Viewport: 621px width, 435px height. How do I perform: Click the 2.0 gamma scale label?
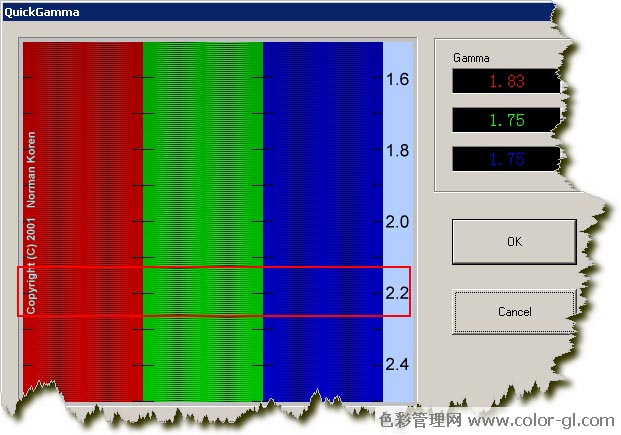[397, 221]
